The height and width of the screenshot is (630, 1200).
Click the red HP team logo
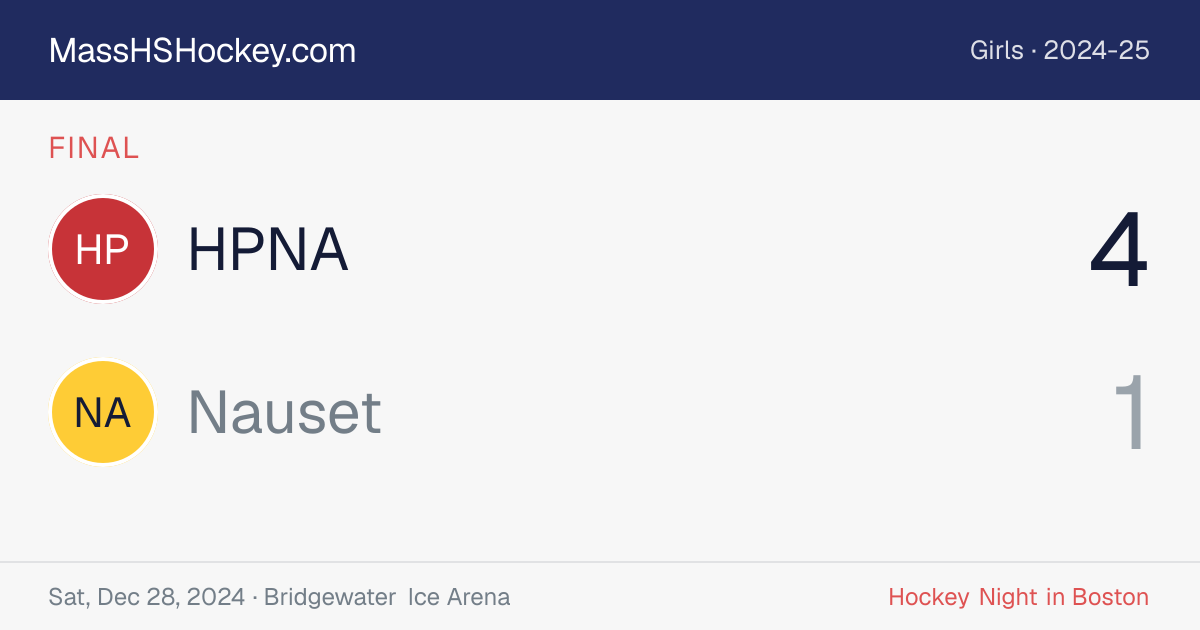103,249
